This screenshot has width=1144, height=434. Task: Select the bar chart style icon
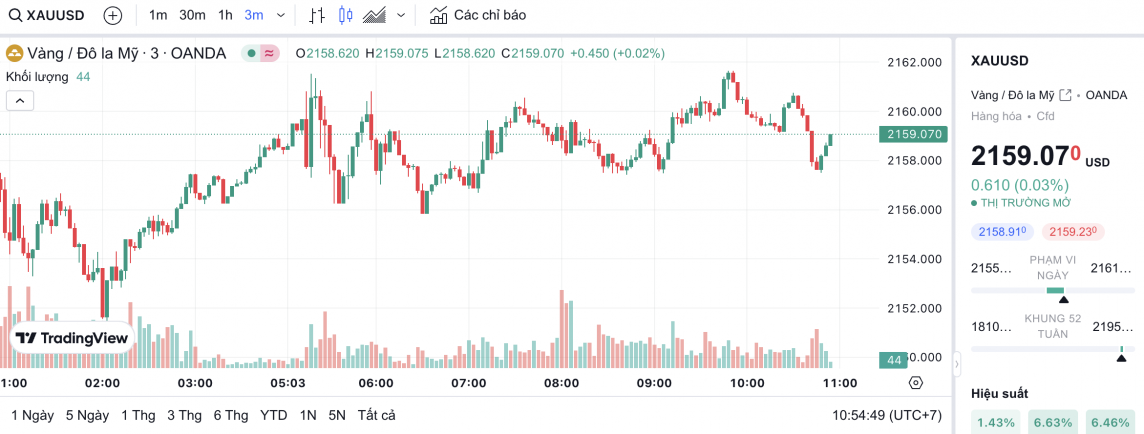(x=317, y=16)
